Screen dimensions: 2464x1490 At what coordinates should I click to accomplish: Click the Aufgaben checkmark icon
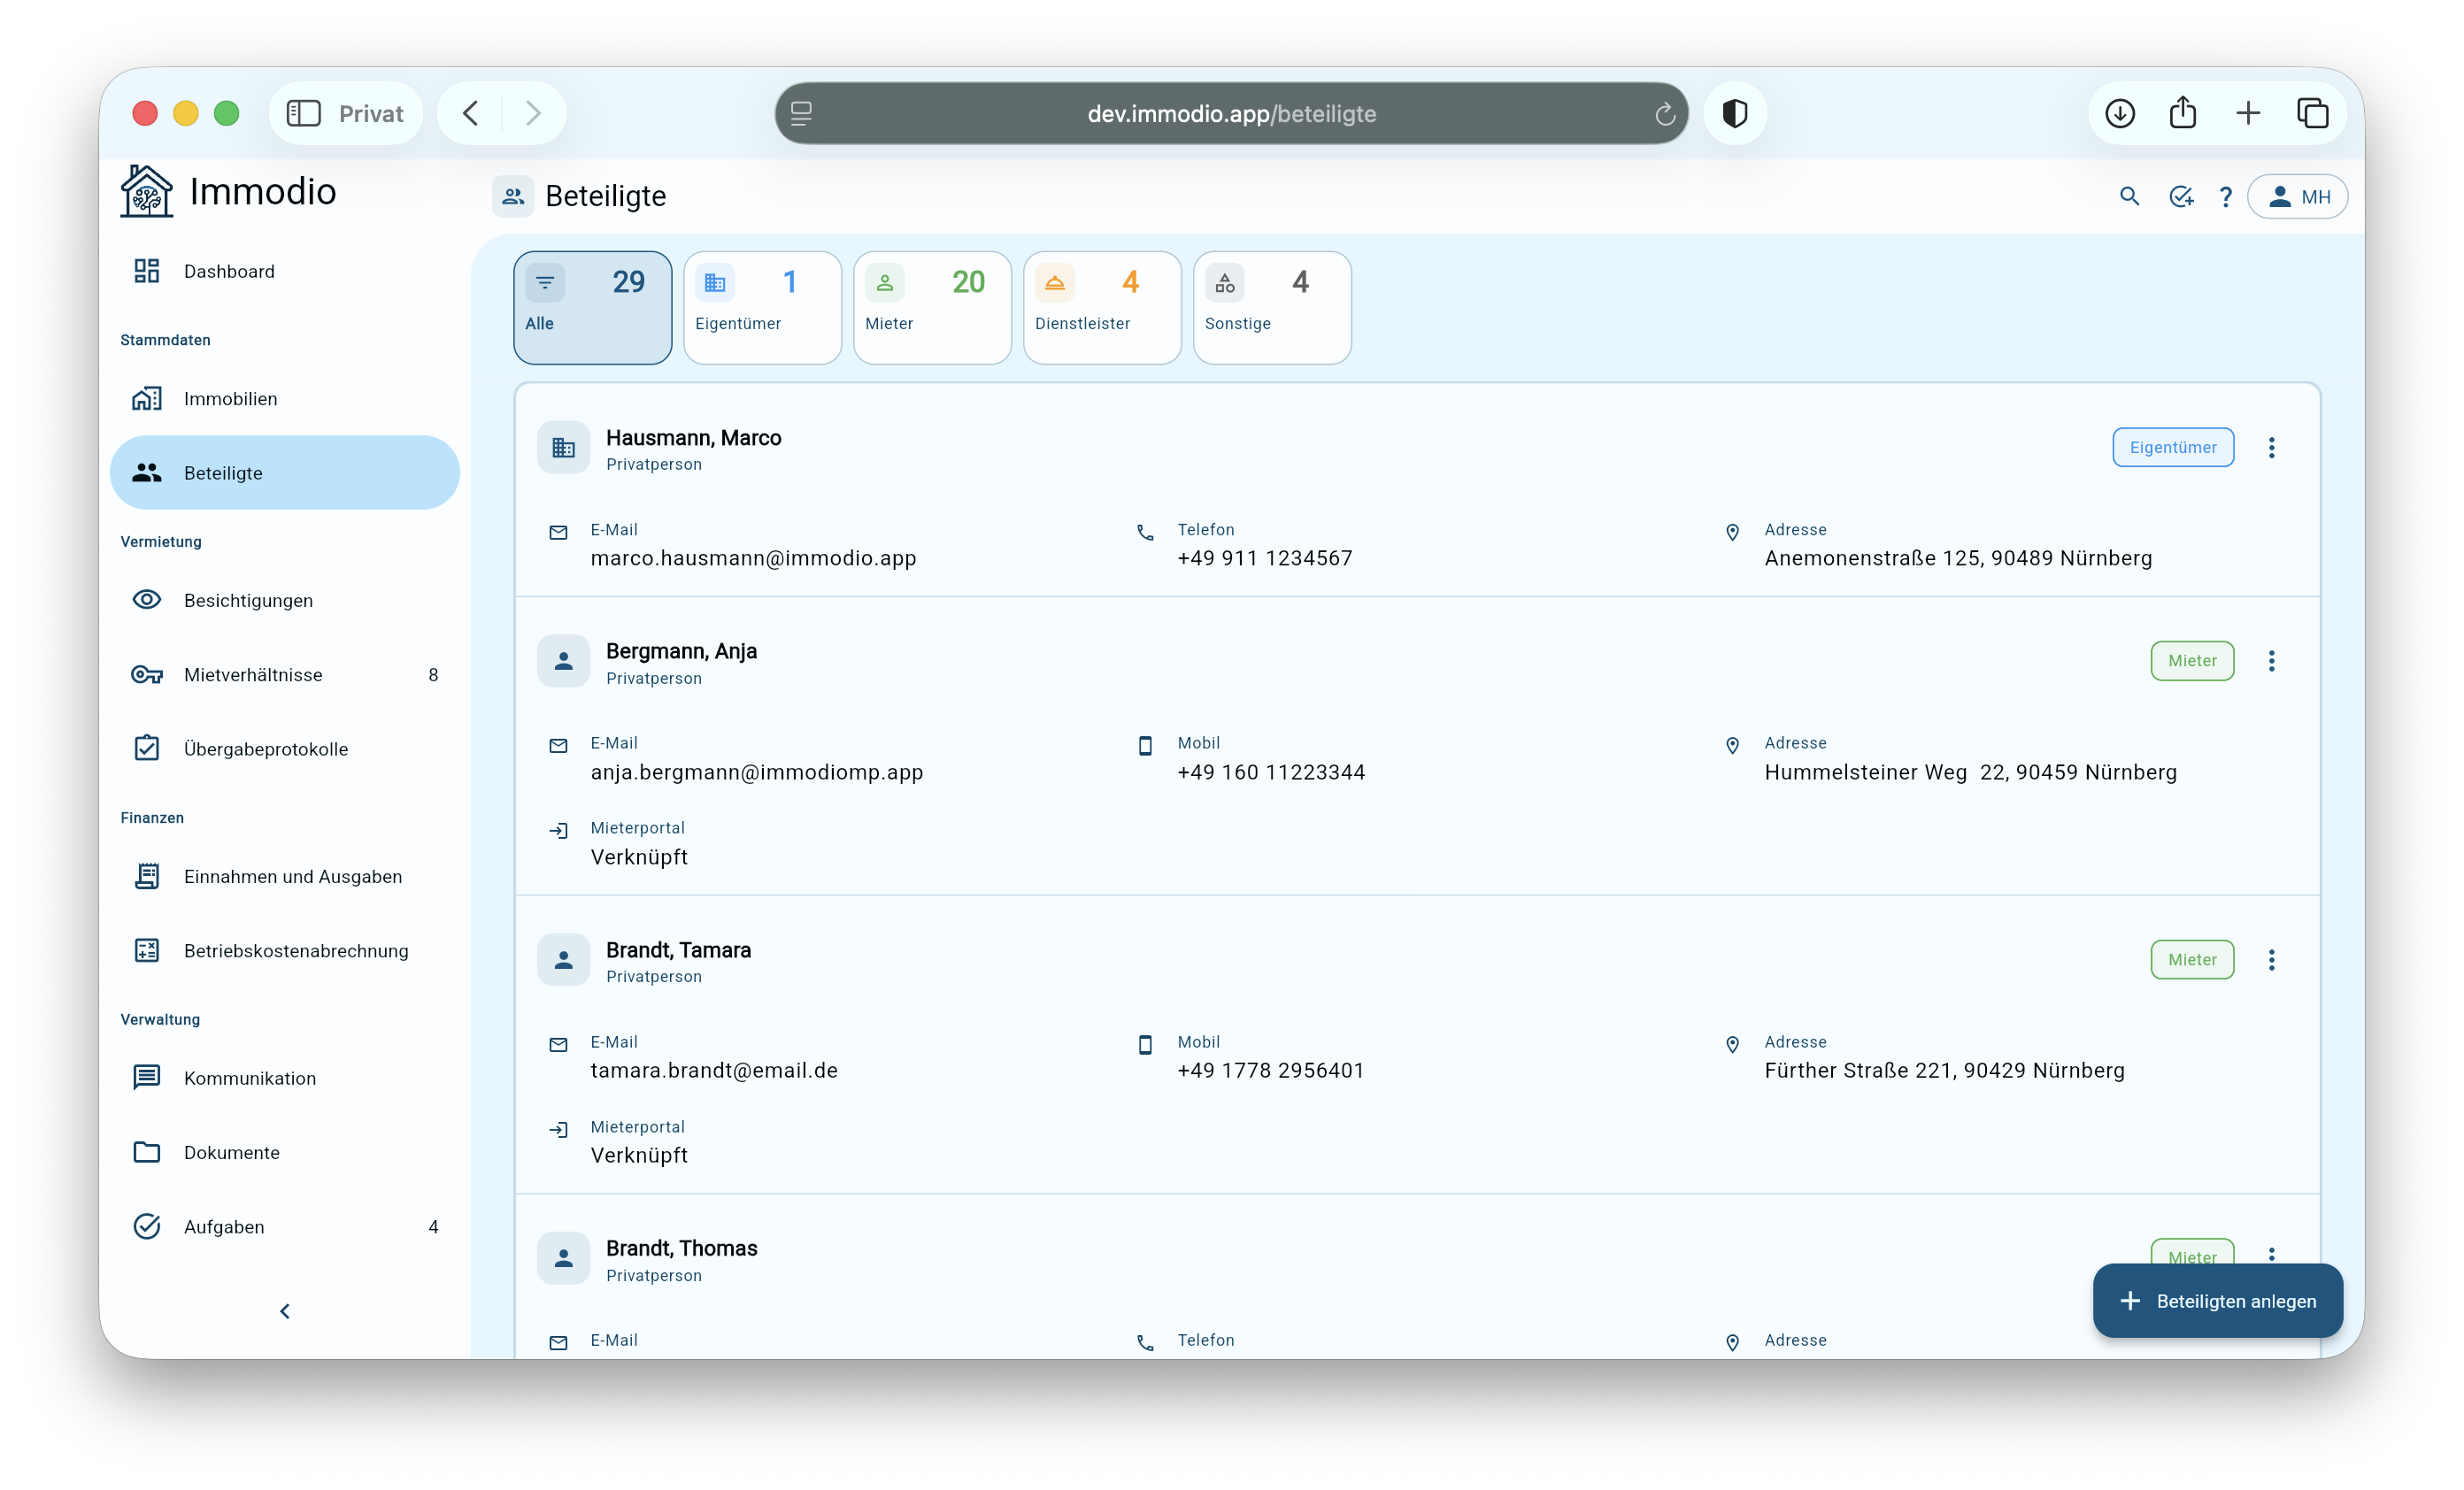(147, 1226)
